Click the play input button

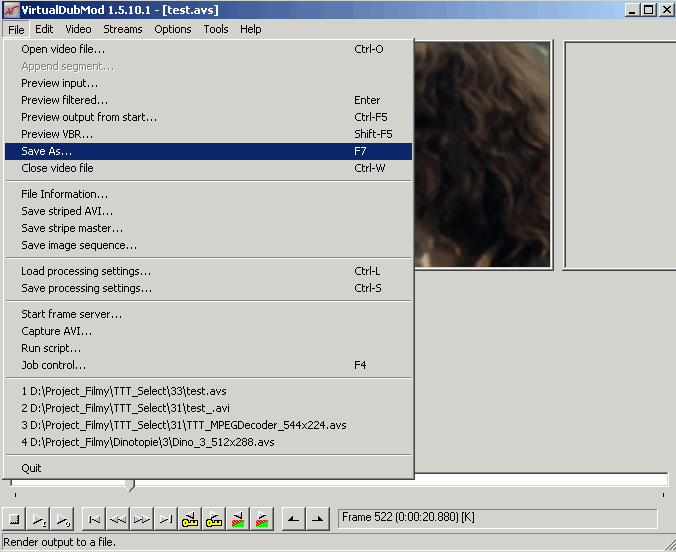[38, 519]
